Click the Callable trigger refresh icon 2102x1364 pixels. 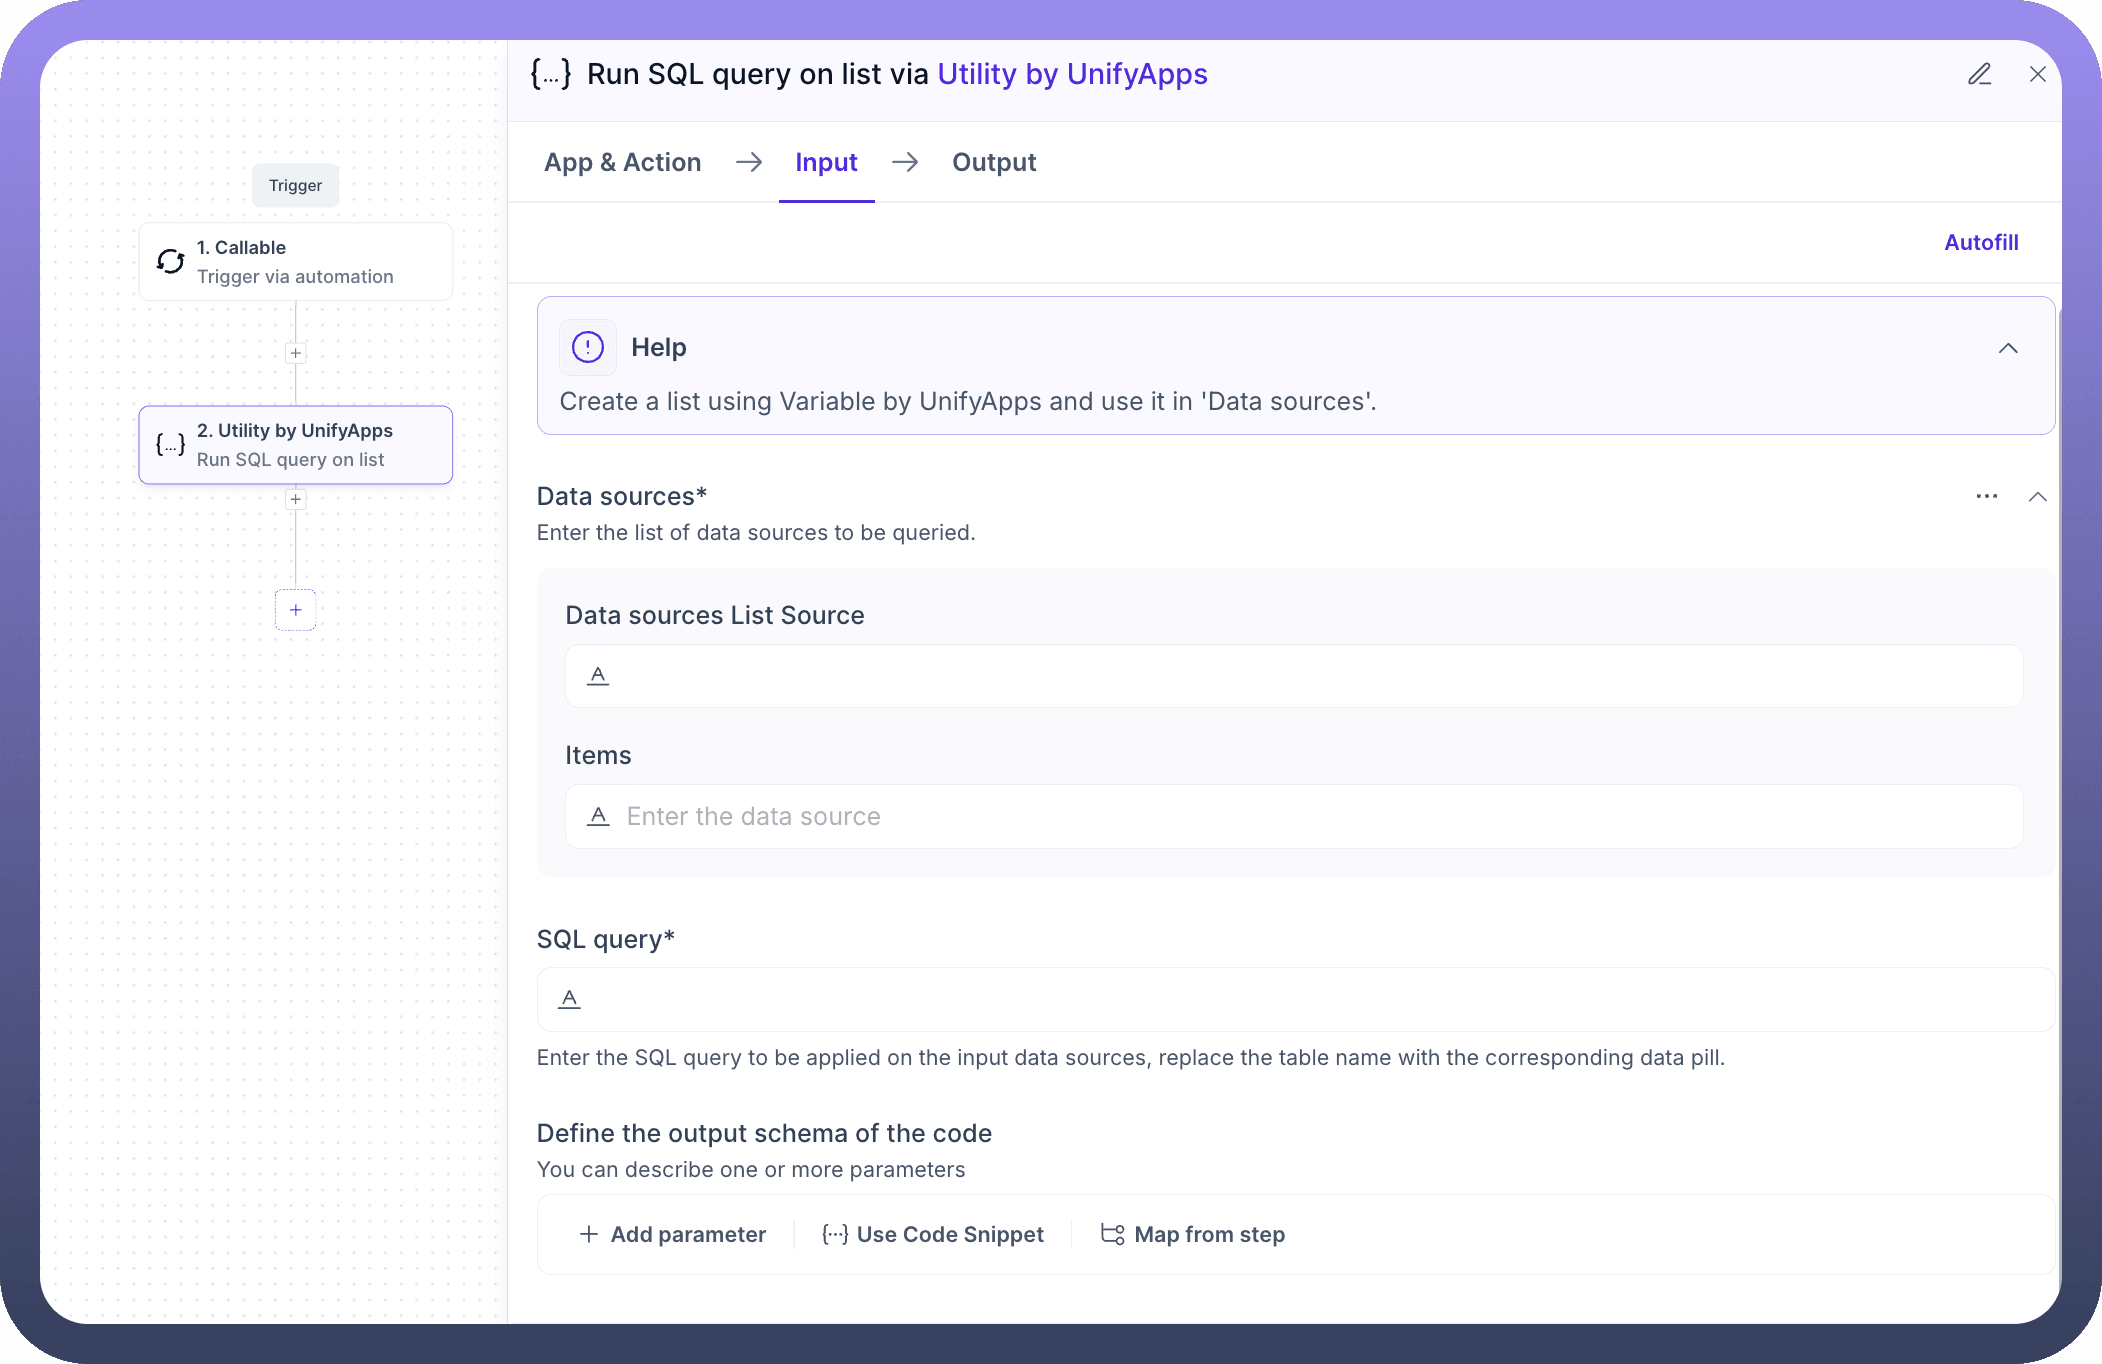pos(171,261)
